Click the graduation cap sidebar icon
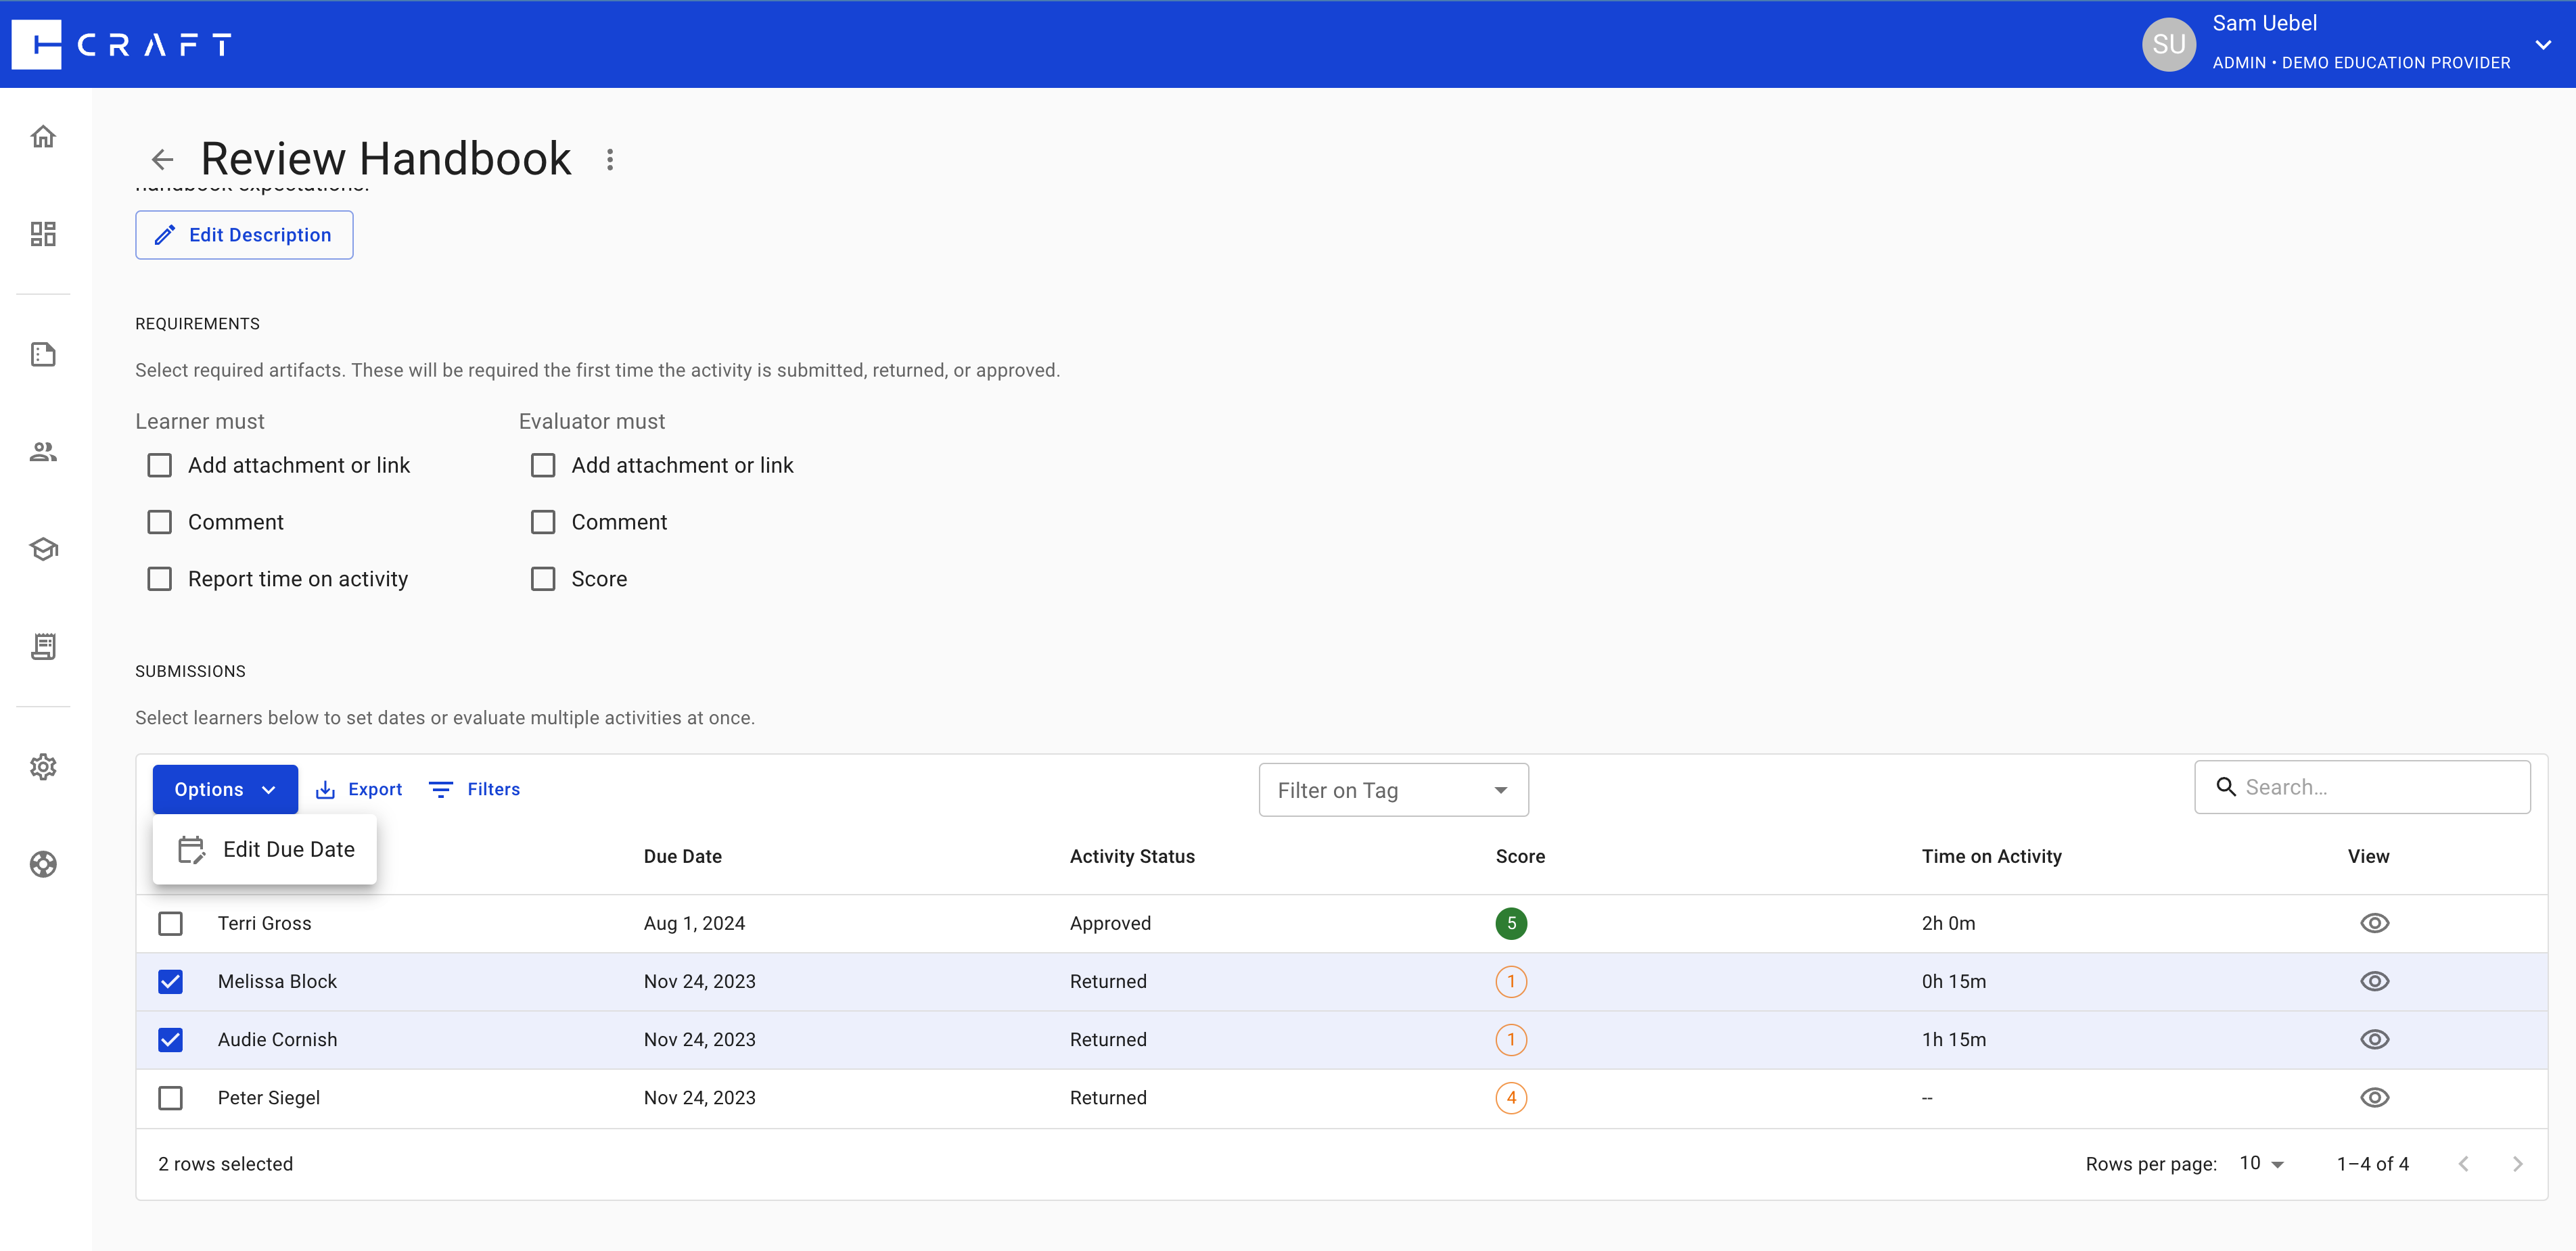Image resolution: width=2576 pixels, height=1251 pixels. point(44,548)
